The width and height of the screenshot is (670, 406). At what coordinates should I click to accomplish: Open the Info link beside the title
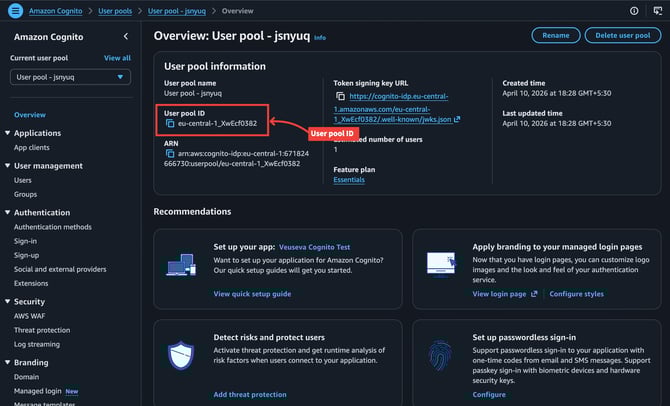tap(320, 38)
